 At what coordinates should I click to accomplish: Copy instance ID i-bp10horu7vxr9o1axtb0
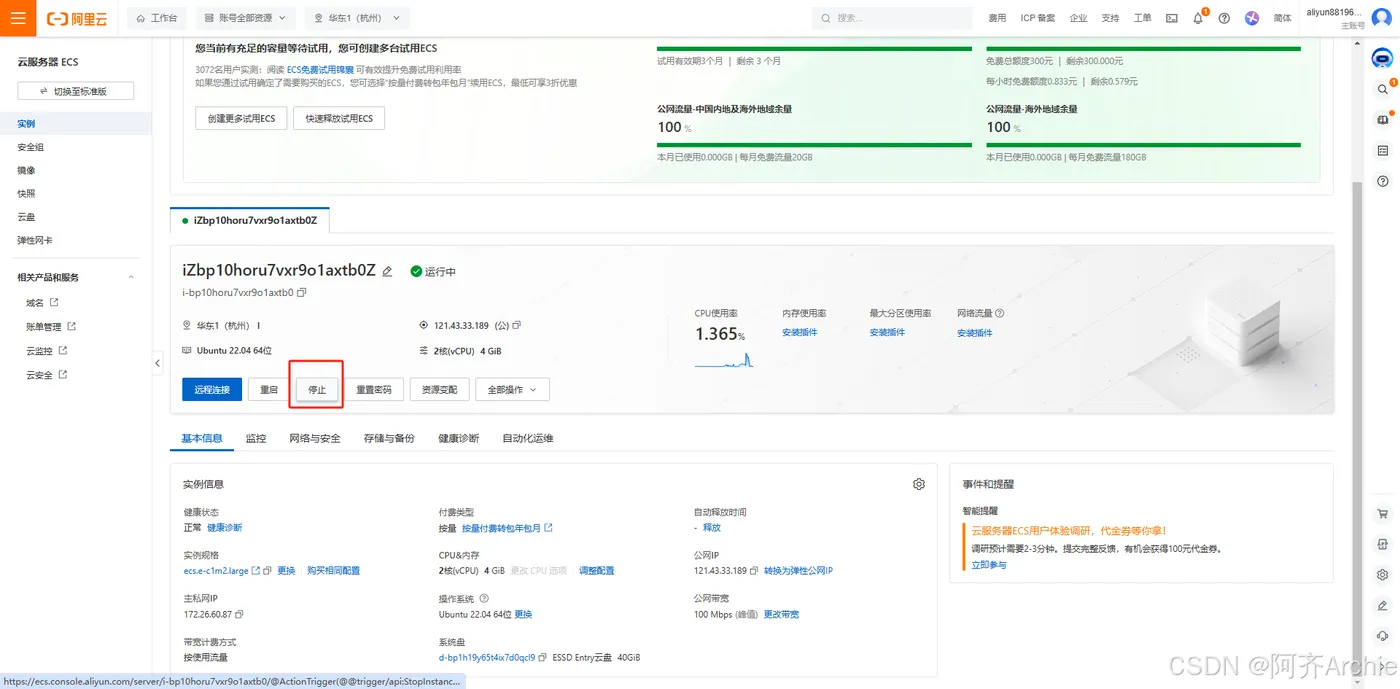(x=302, y=292)
